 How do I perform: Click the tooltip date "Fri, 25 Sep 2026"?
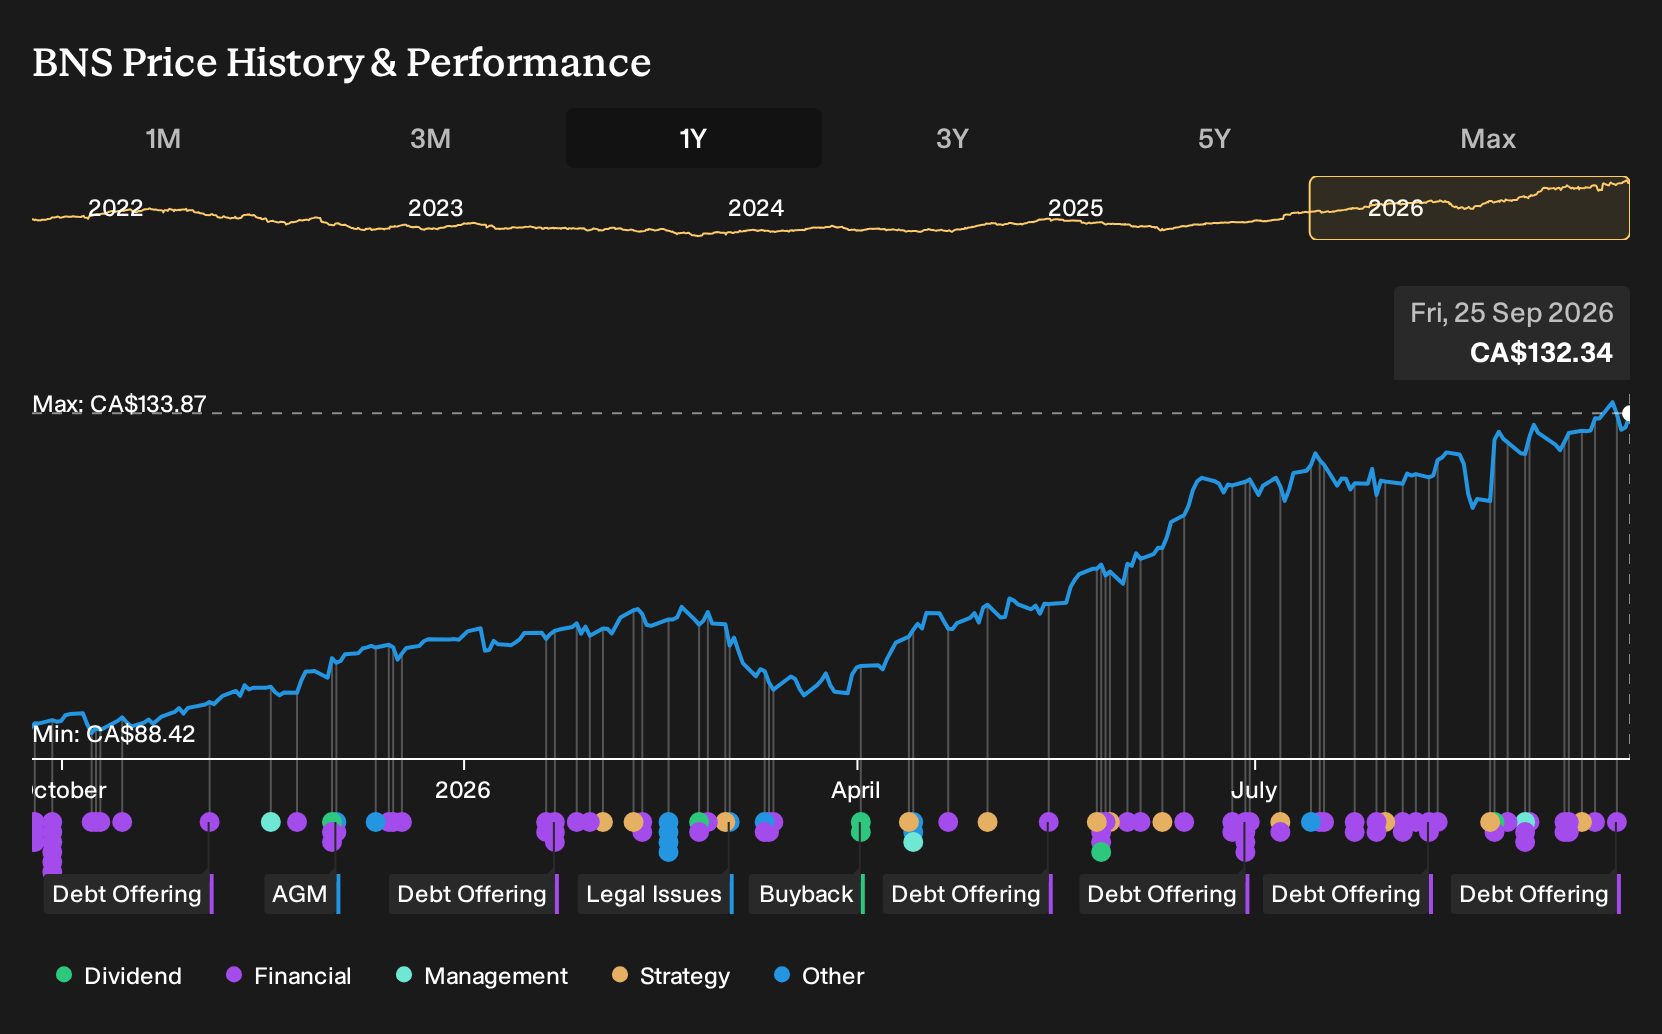point(1512,313)
